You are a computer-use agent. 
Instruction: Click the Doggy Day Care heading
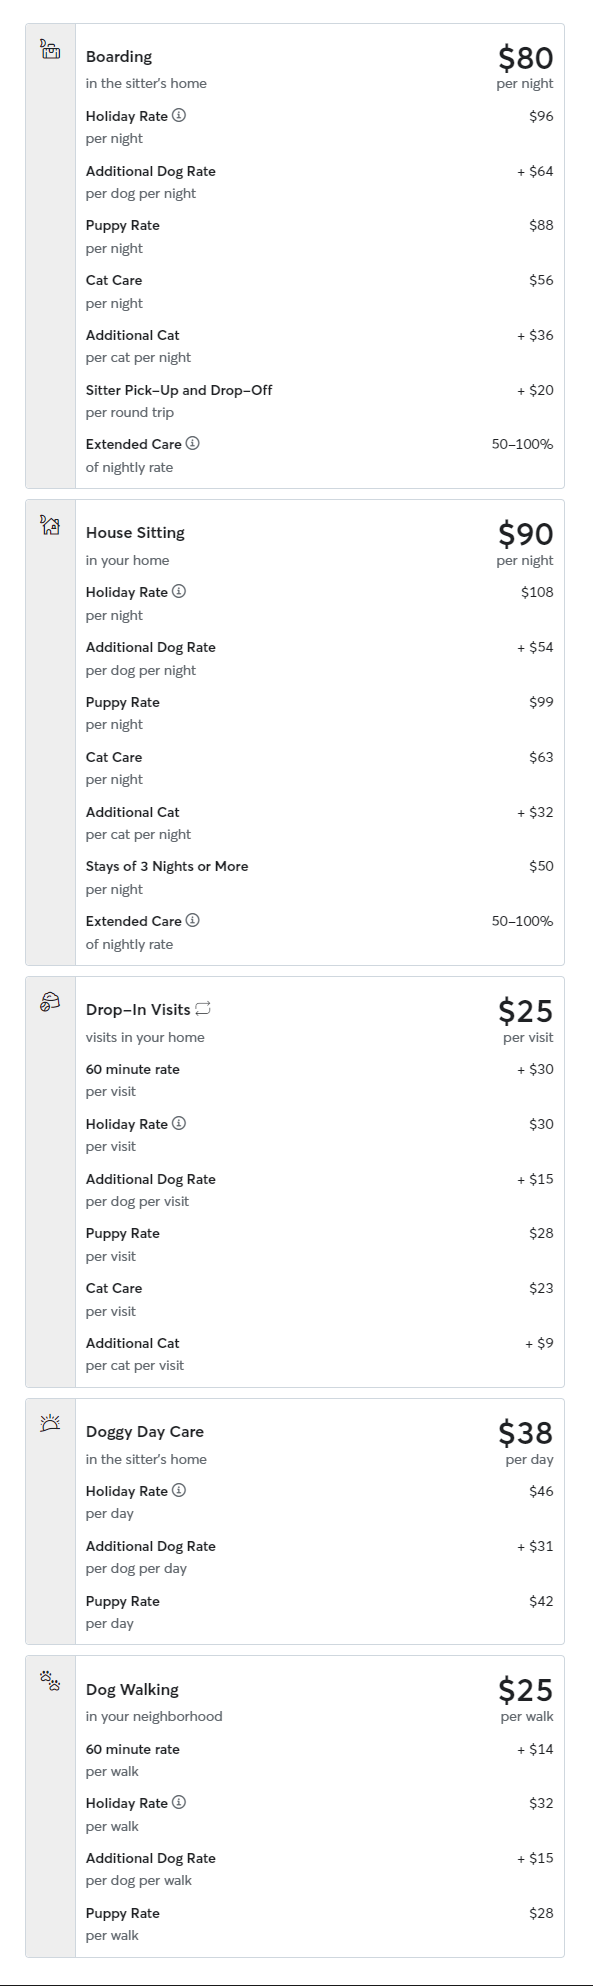tap(145, 1432)
